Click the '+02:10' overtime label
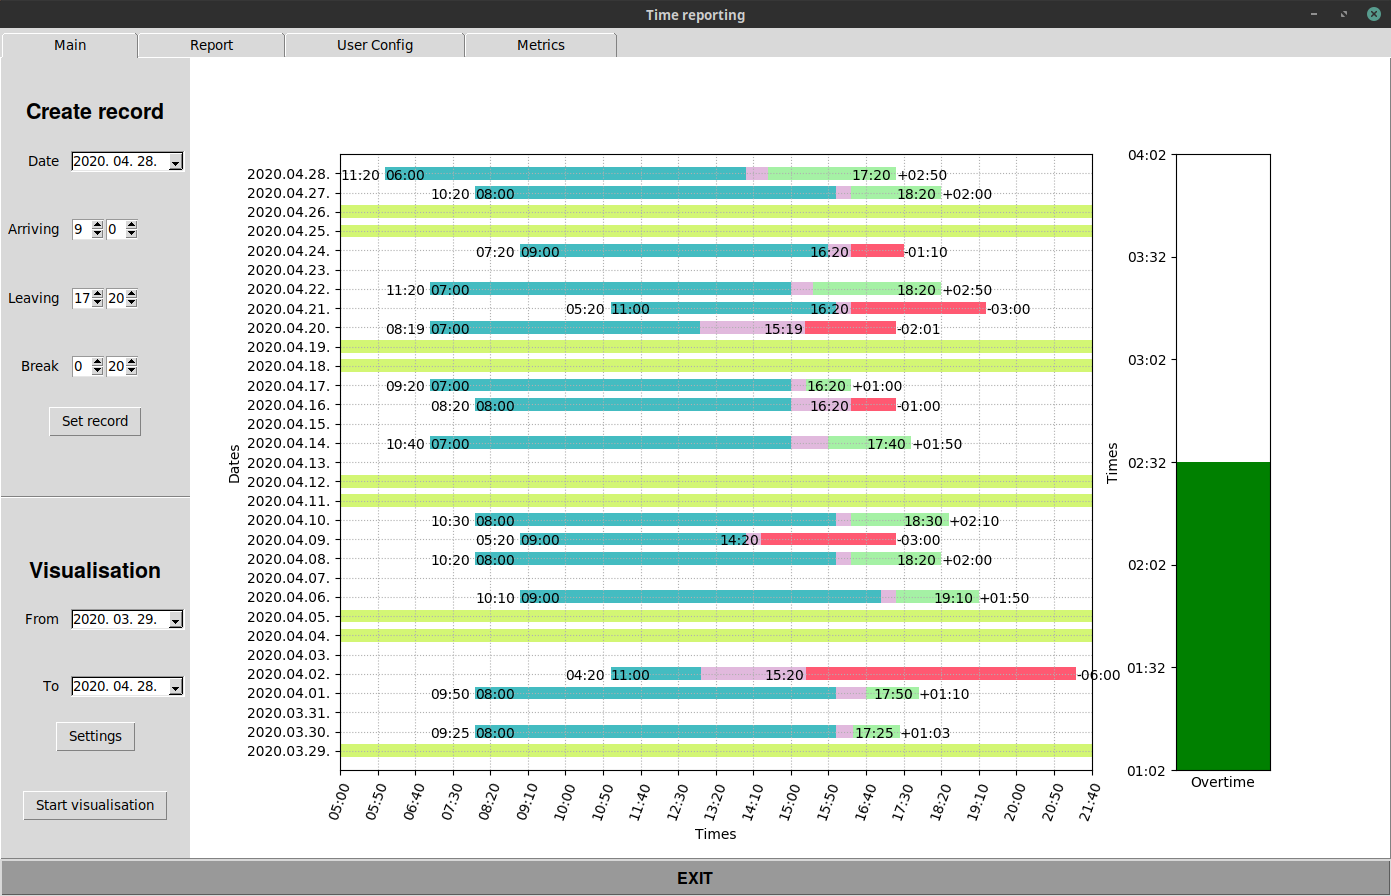The width and height of the screenshot is (1391, 896). (x=974, y=521)
